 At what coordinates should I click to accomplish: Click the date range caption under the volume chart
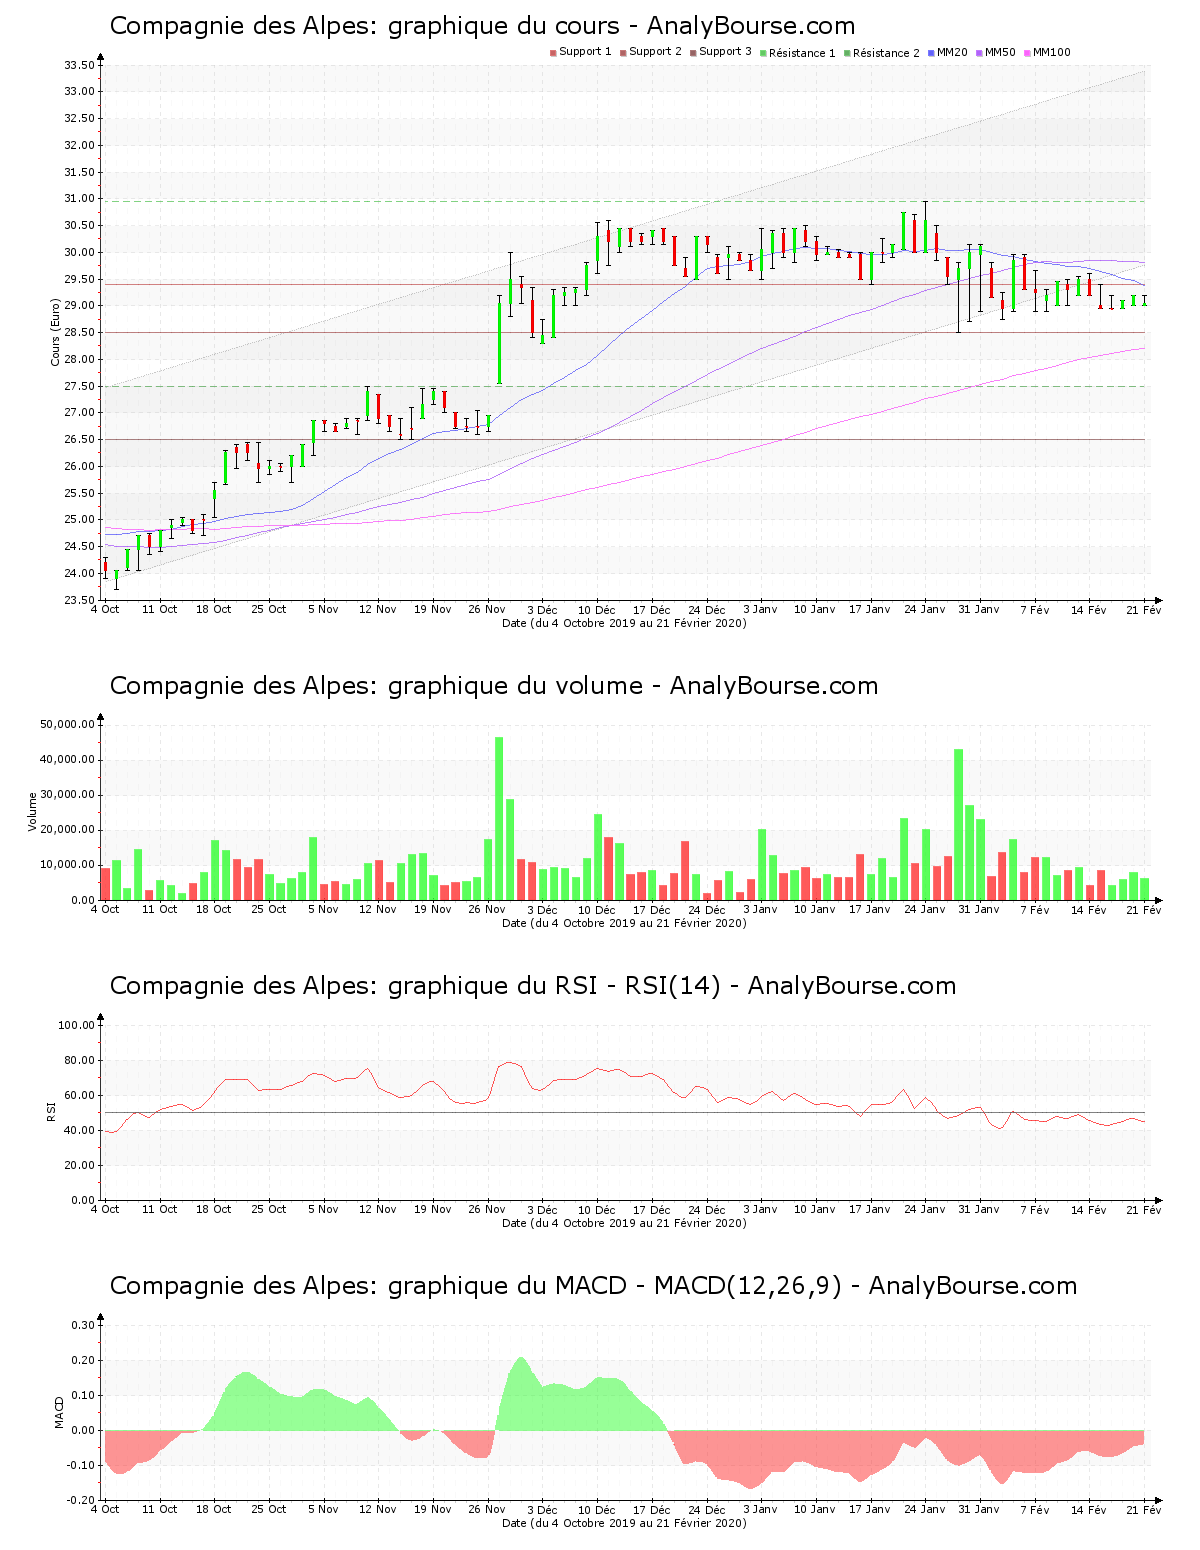624,923
